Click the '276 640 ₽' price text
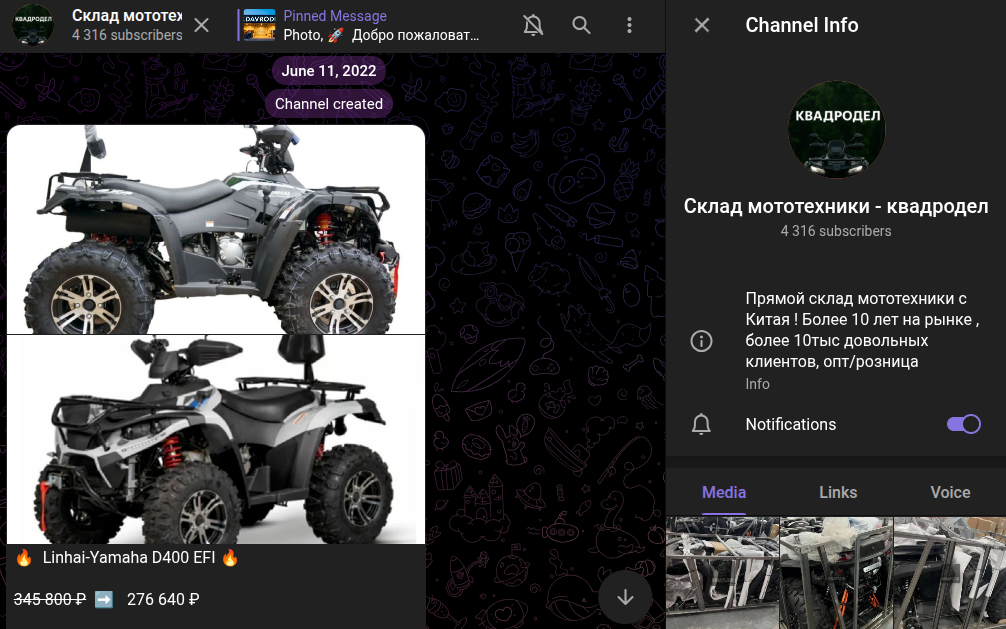The width and height of the screenshot is (1006, 629). (x=163, y=599)
